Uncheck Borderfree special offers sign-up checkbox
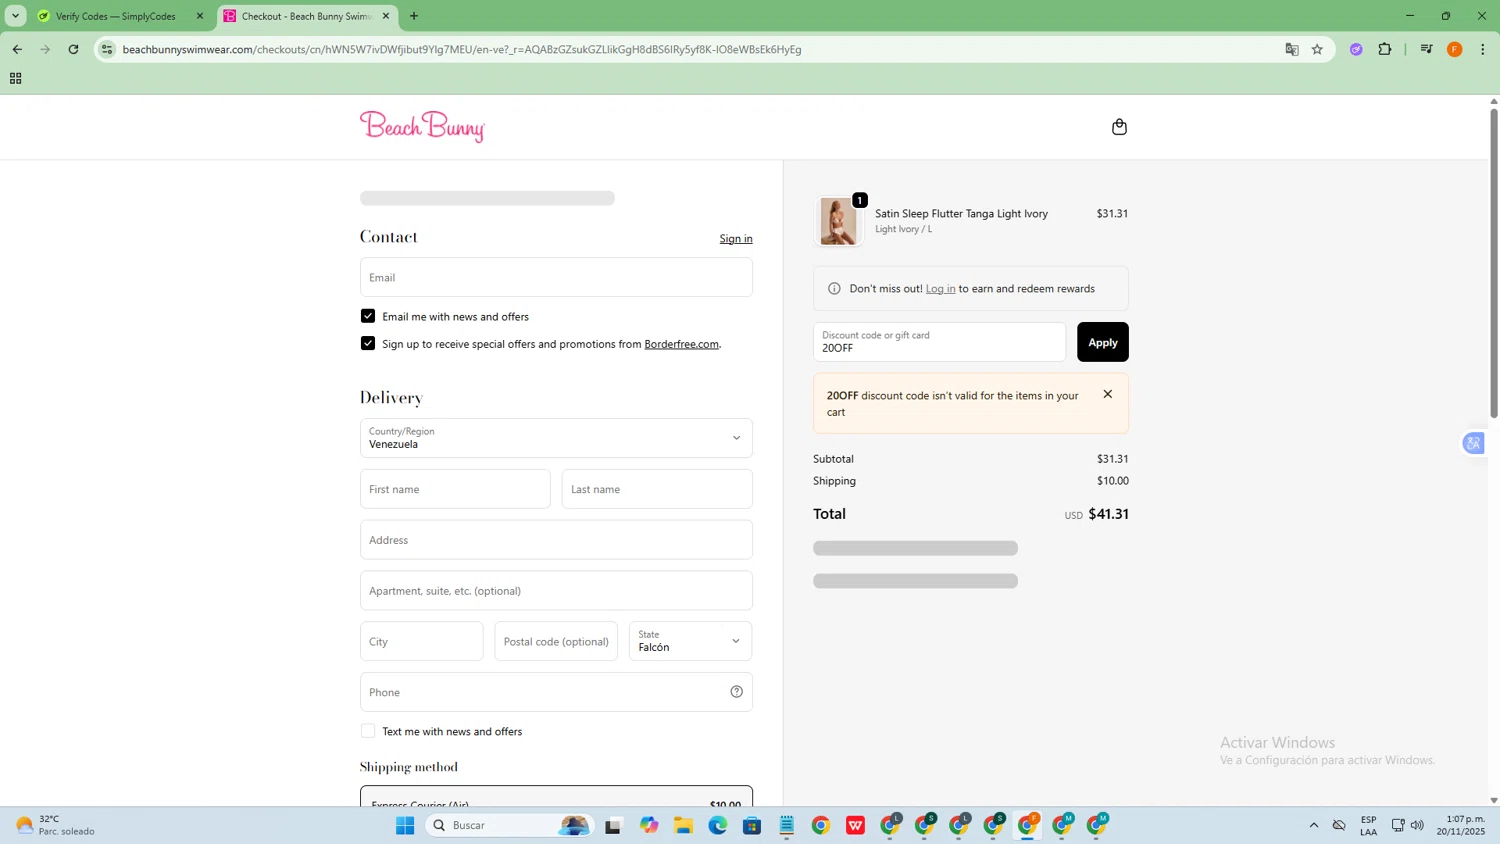Image resolution: width=1500 pixels, height=844 pixels. pyautogui.click(x=368, y=343)
